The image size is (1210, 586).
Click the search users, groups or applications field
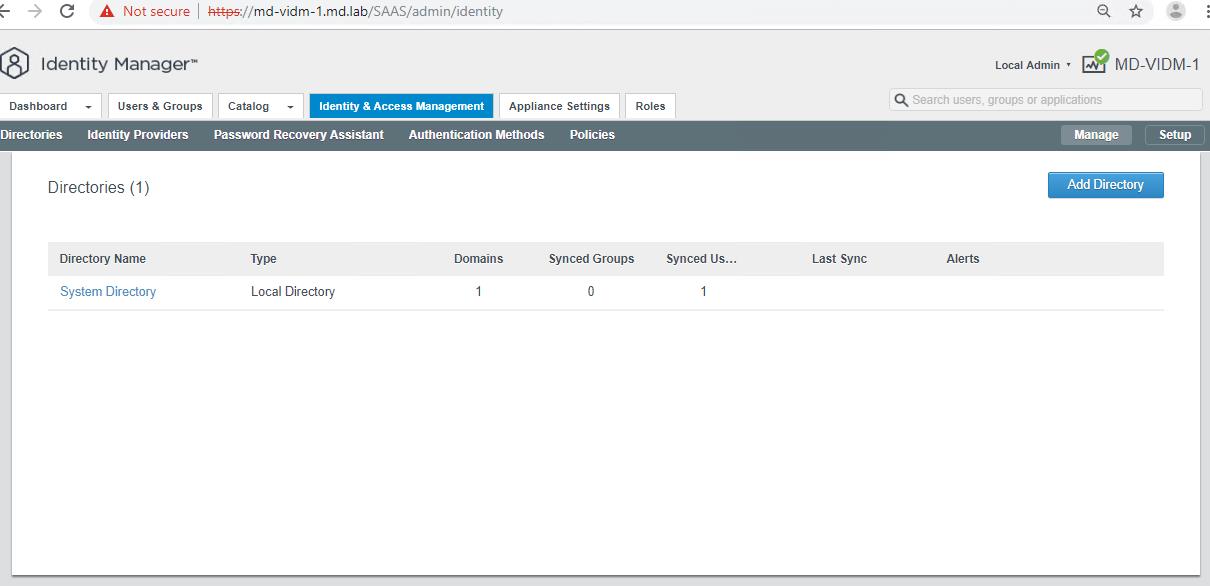coord(1045,100)
